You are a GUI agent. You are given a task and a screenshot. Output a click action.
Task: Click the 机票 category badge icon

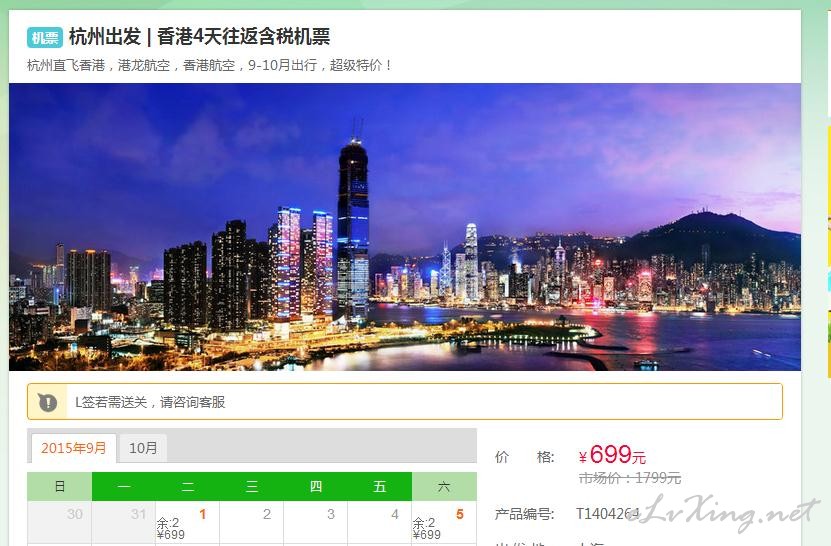tap(45, 38)
